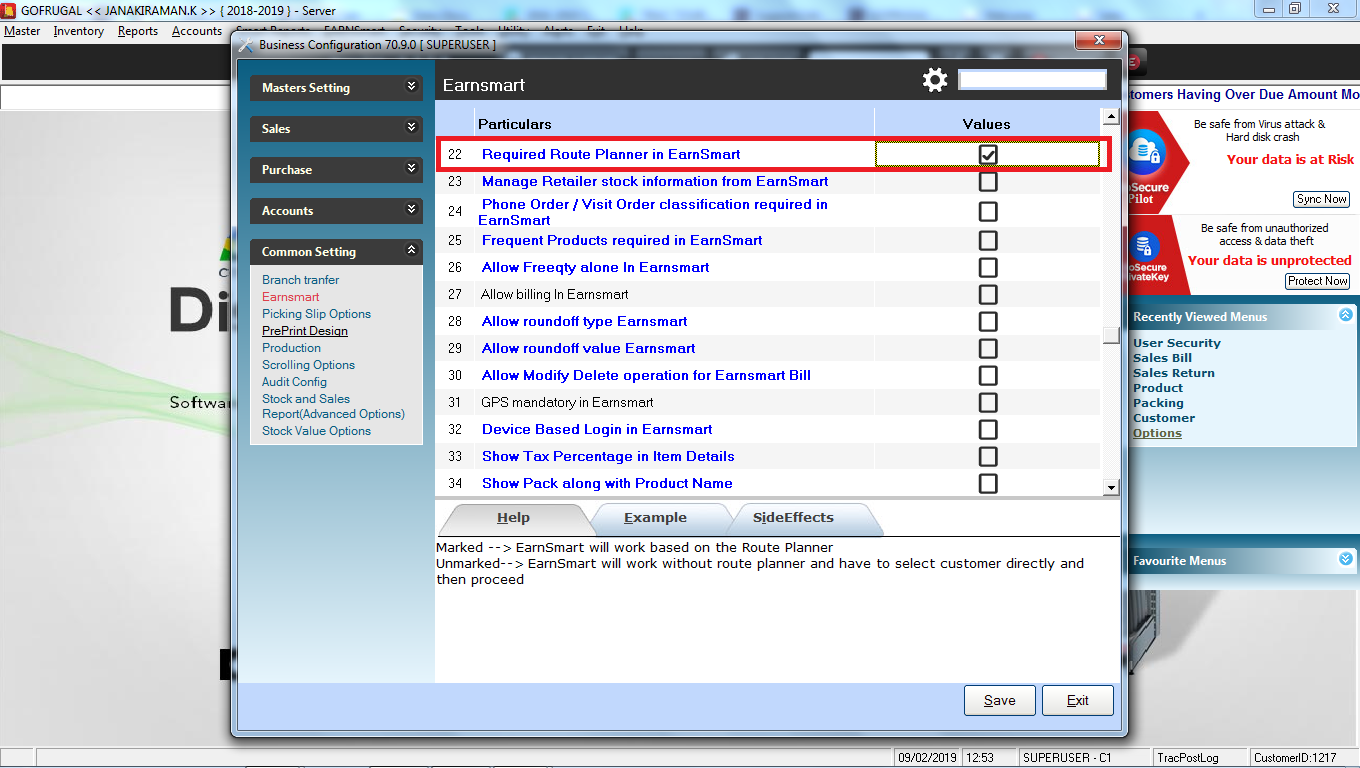The image size is (1360, 768).
Task: Click the 'Manage Retailer stock information from EarnSmart' label
Action: pos(655,181)
